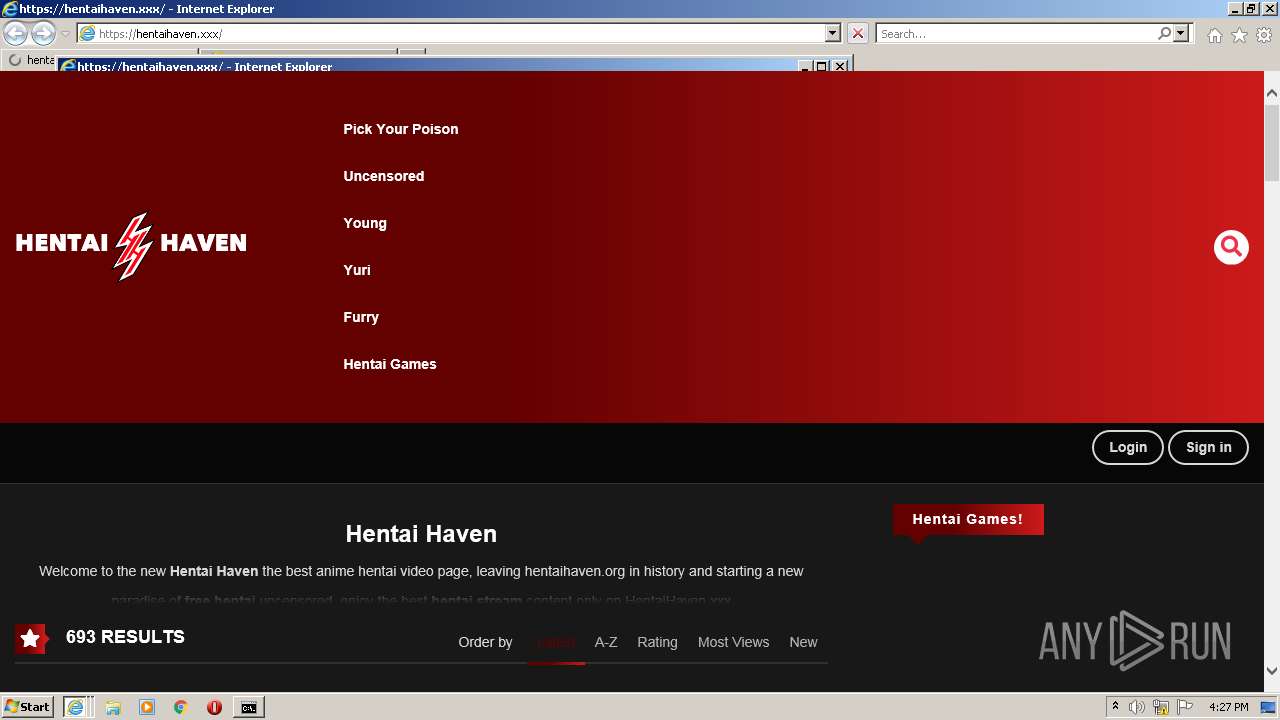Click the page scrollbar down arrow

[1272, 671]
